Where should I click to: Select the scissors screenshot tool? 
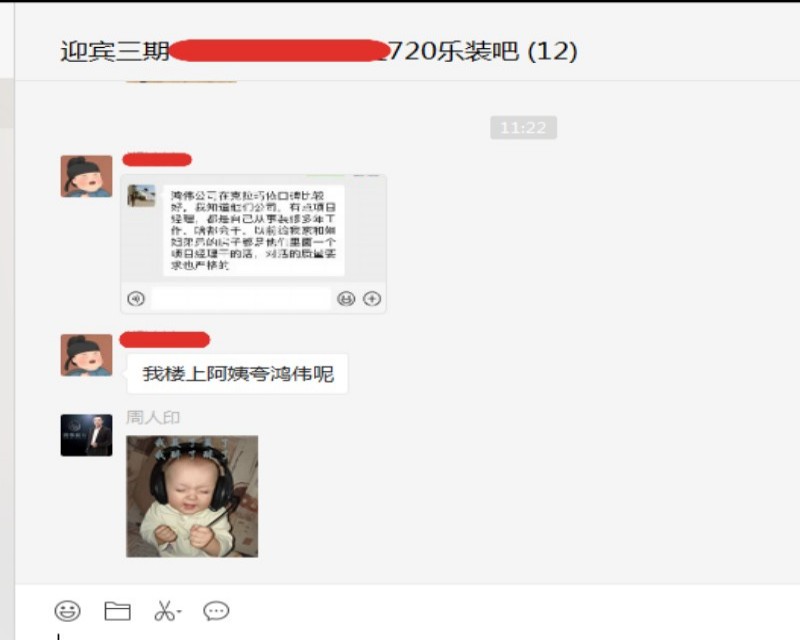164,611
